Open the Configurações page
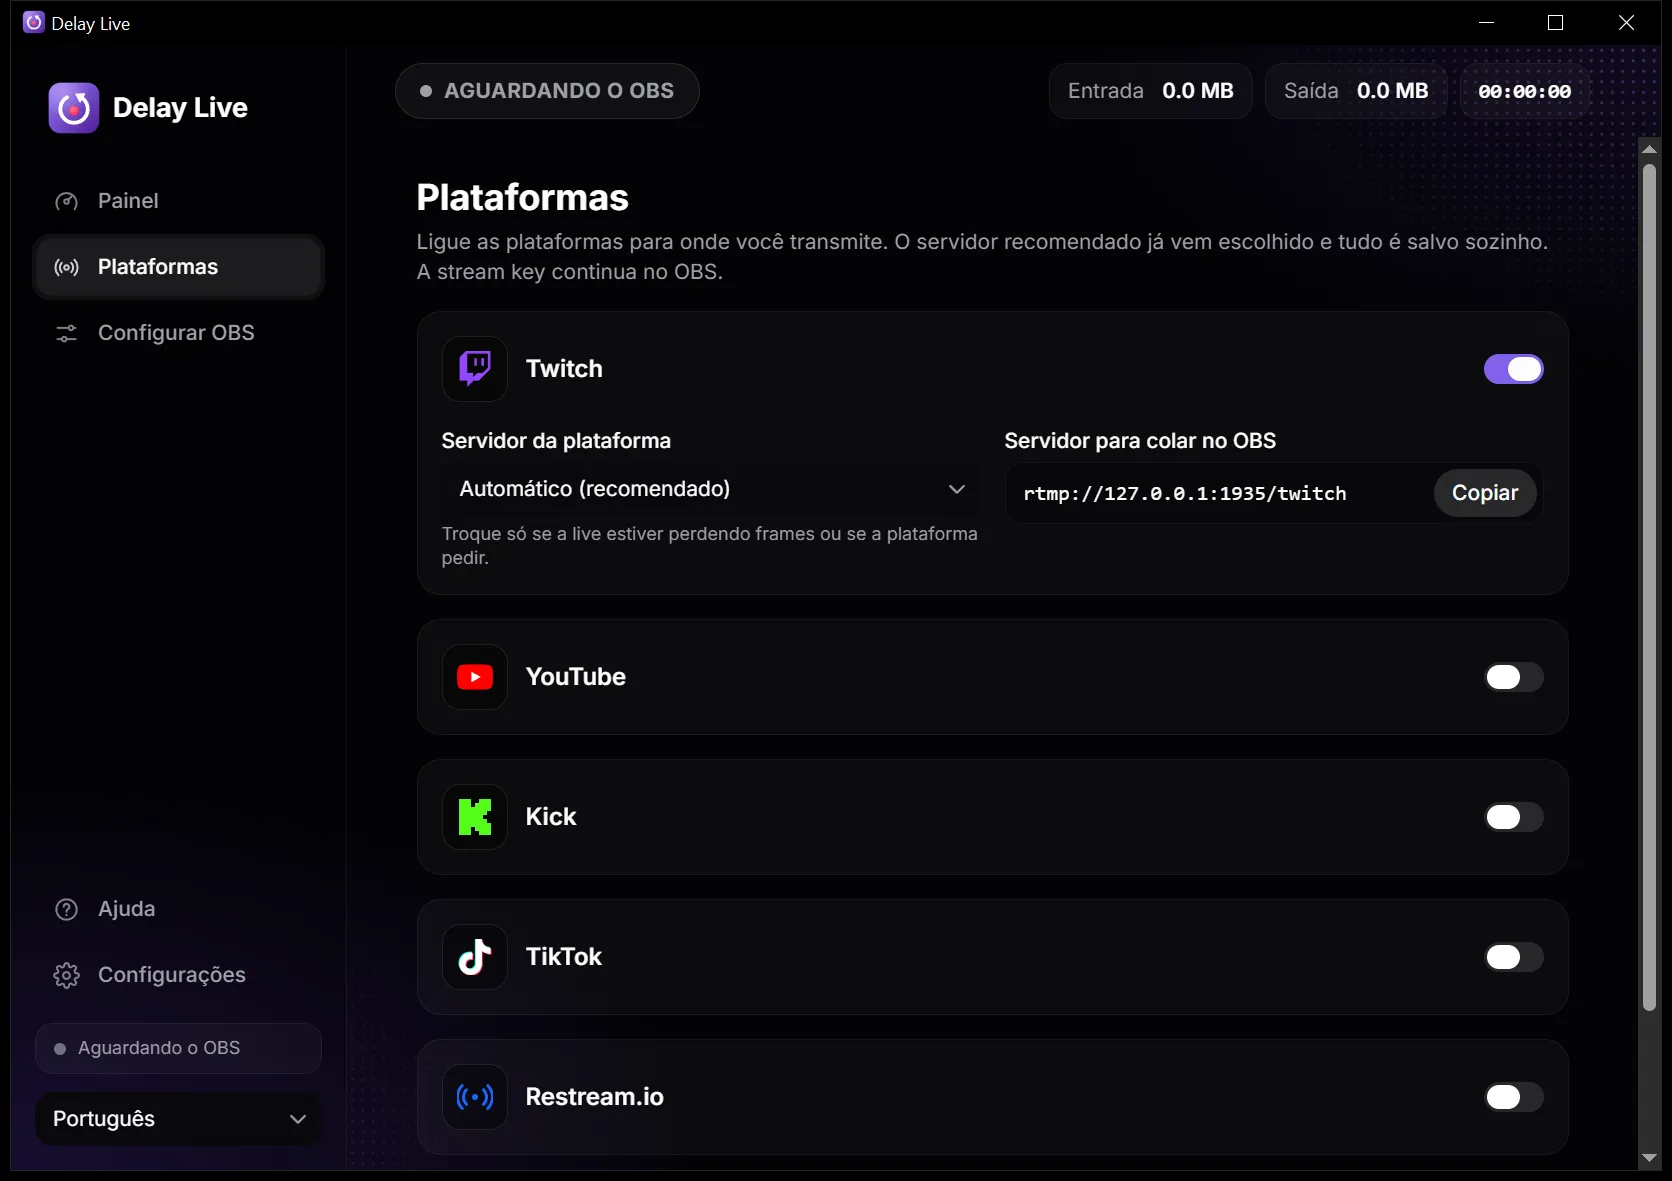This screenshot has height=1181, width=1672. tap(178, 975)
